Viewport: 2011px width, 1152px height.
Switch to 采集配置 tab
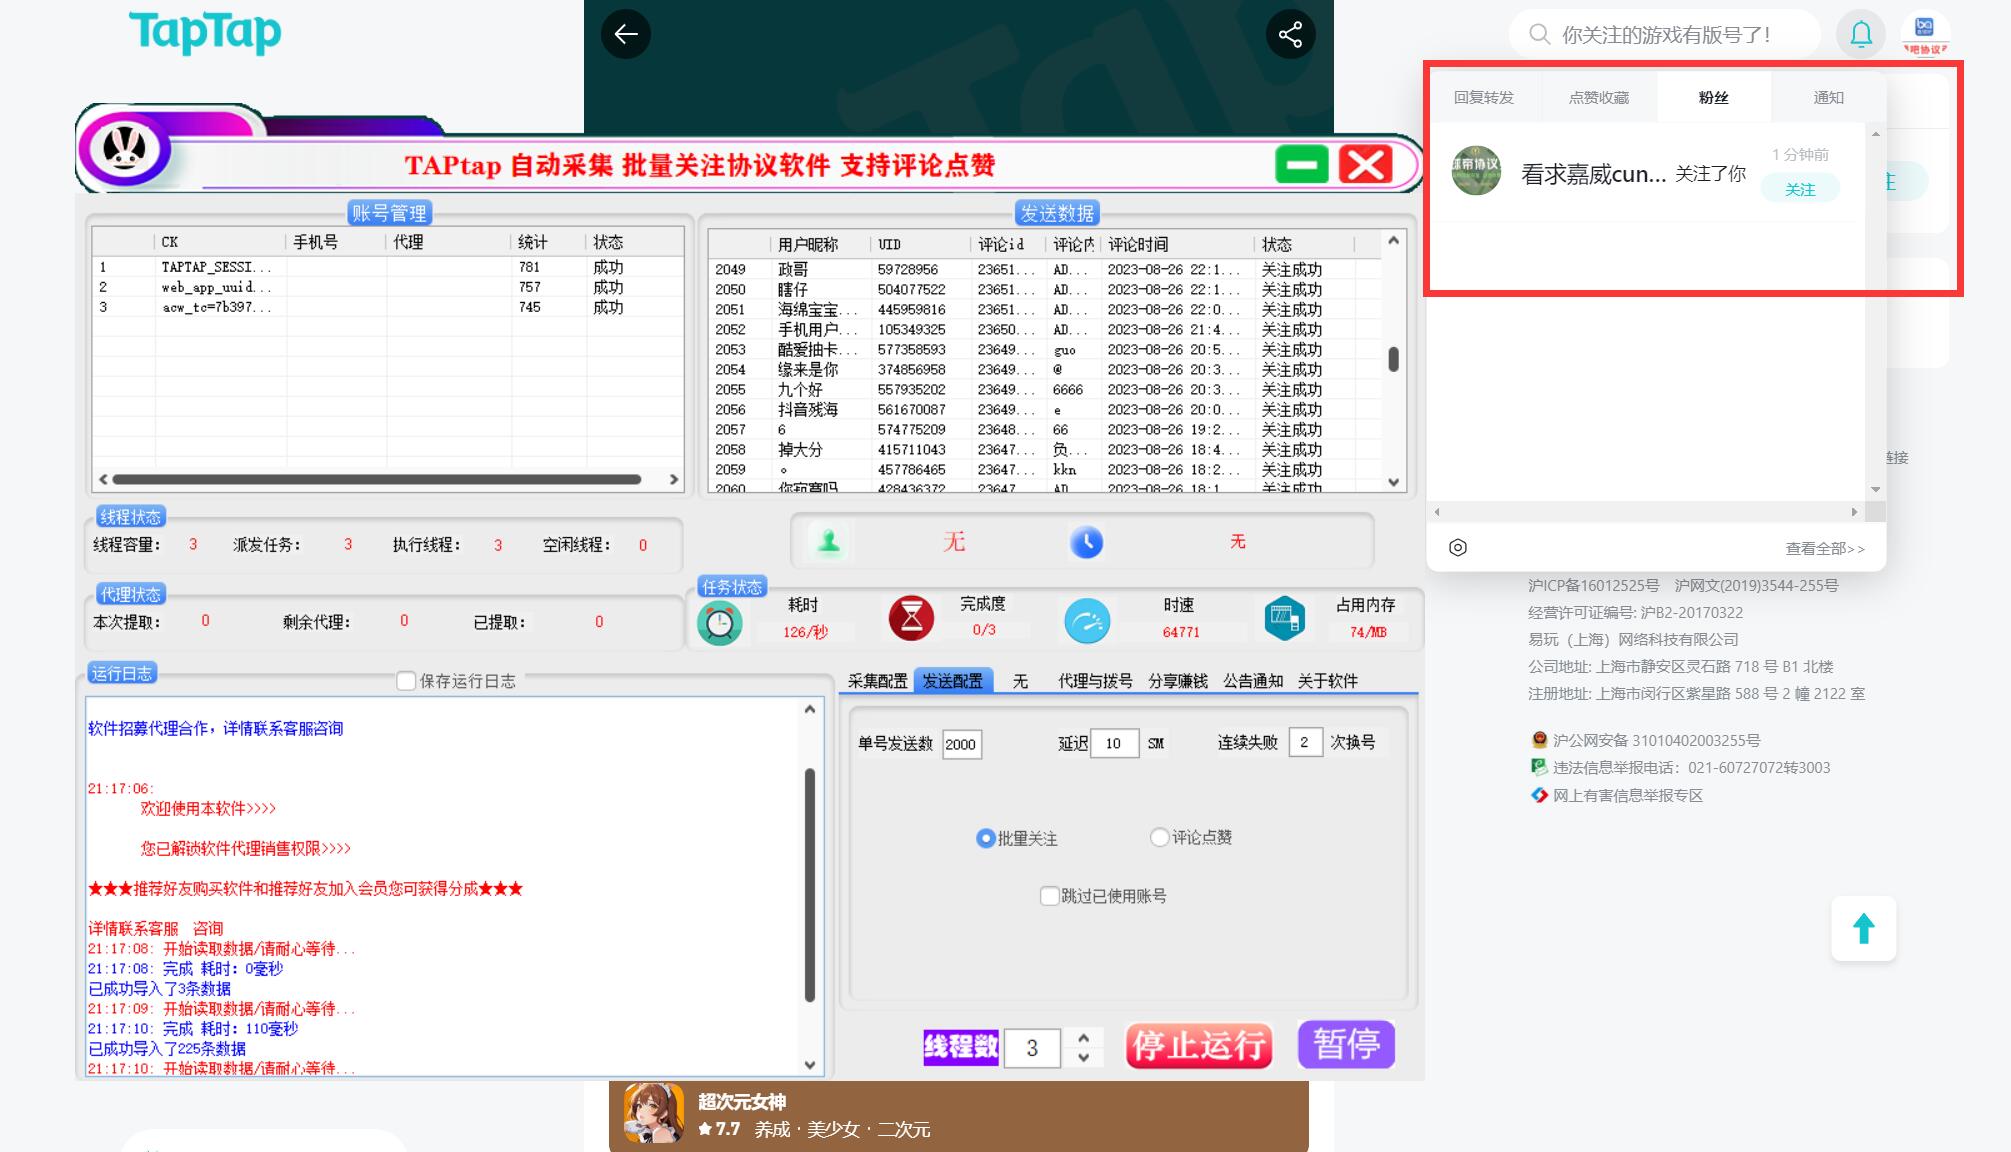(x=877, y=681)
